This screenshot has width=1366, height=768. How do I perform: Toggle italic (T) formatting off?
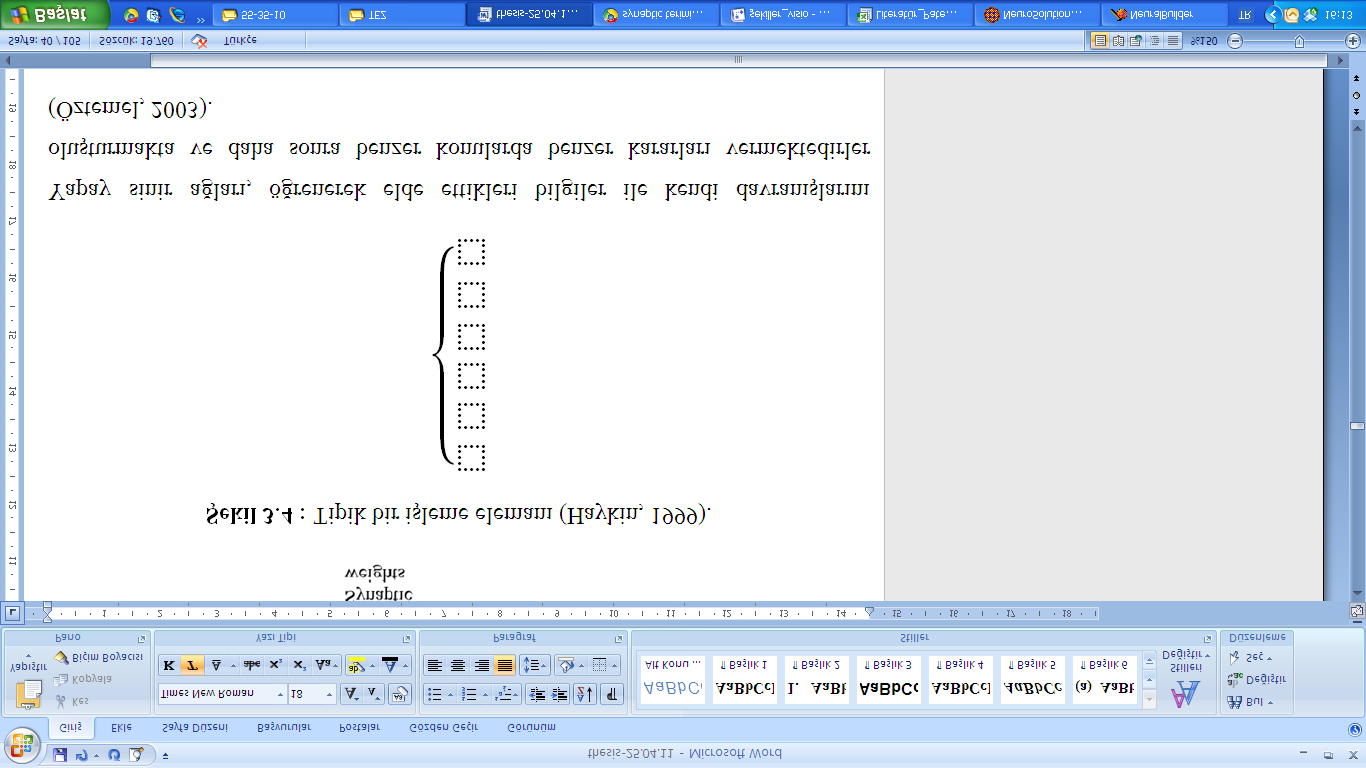click(192, 665)
